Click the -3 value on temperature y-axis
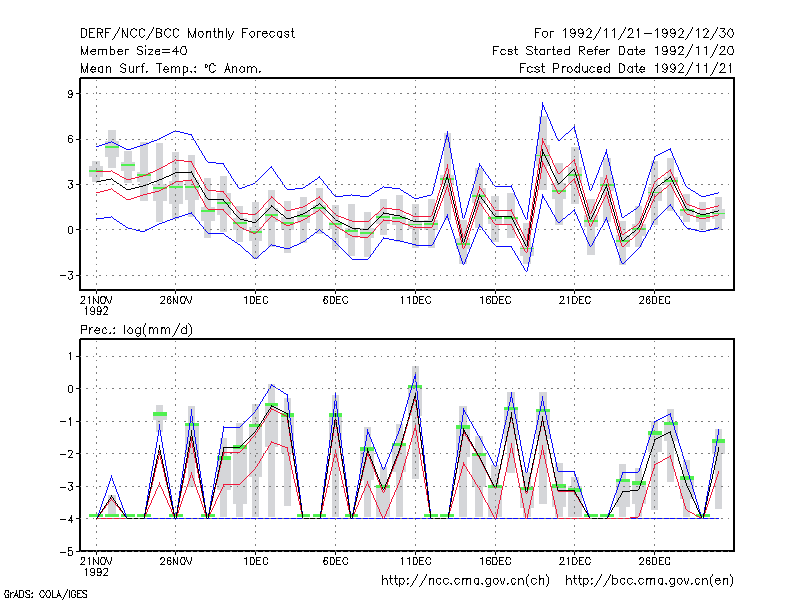Image resolution: width=800 pixels, height=600 pixels. (66, 276)
